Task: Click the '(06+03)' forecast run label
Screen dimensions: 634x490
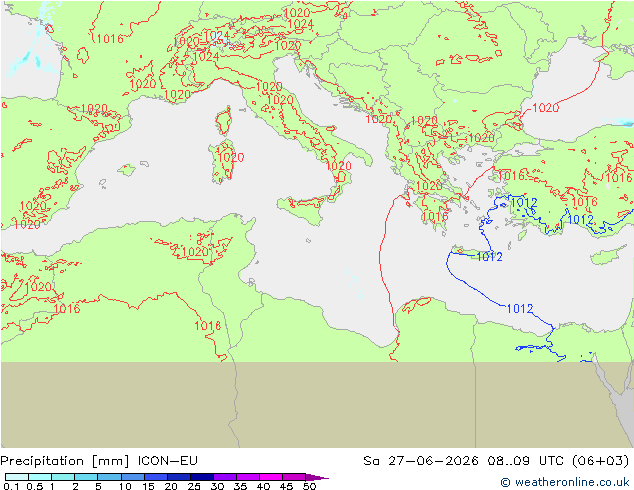Action: click(601, 461)
